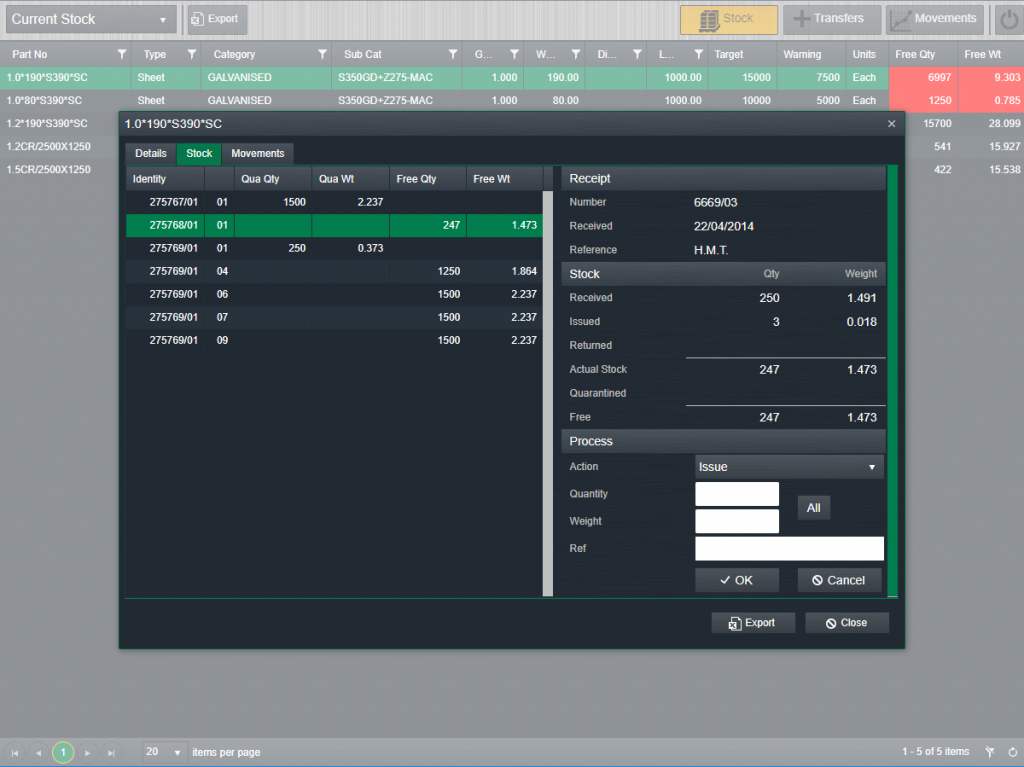Screen dimensions: 1024x767
Task: Click the Sub Cat column filter icon
Action: (453, 54)
